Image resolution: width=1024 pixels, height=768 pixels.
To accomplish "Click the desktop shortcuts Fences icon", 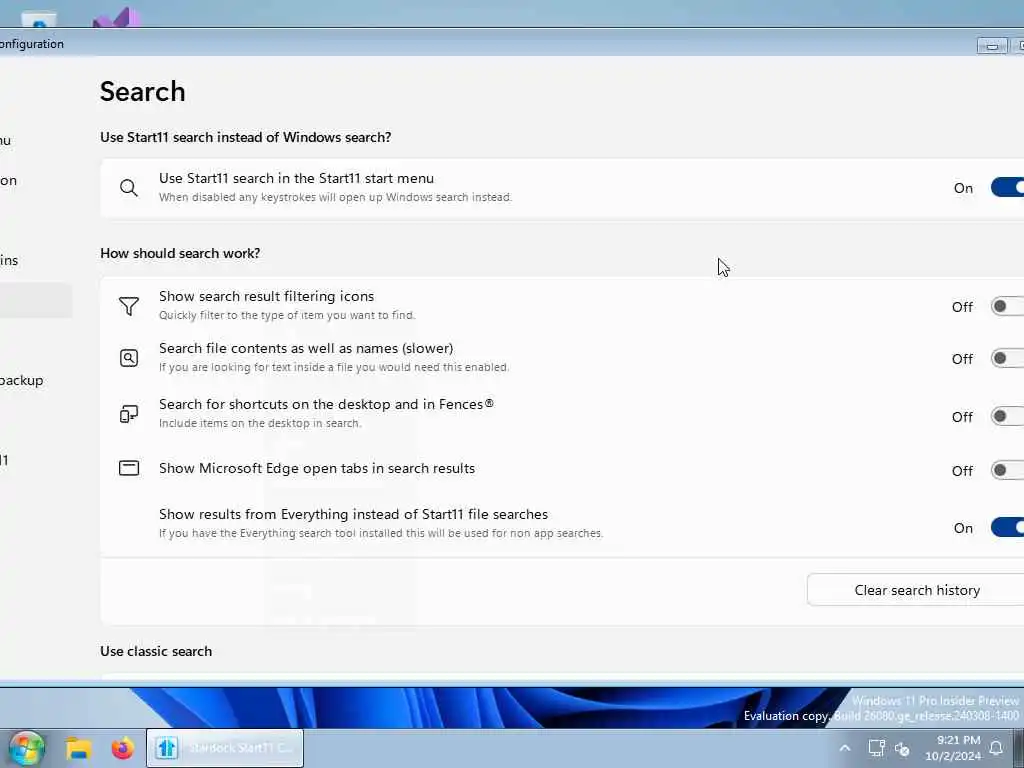I will [129, 414].
